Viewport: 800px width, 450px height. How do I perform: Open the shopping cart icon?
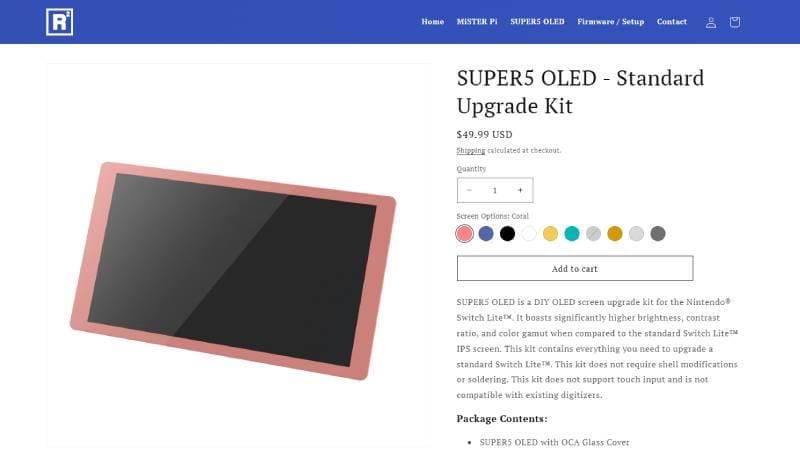tap(735, 22)
